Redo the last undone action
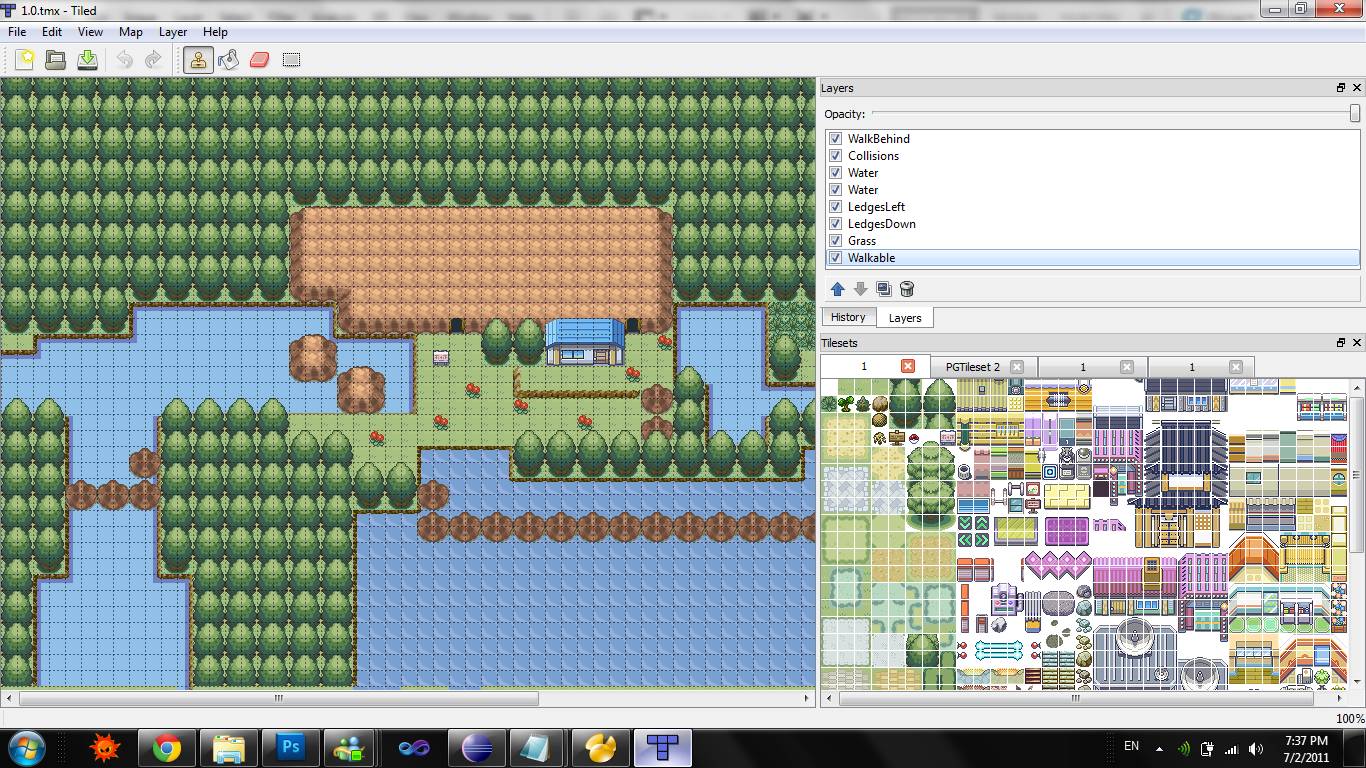The width and height of the screenshot is (1366, 768). pyautogui.click(x=153, y=60)
